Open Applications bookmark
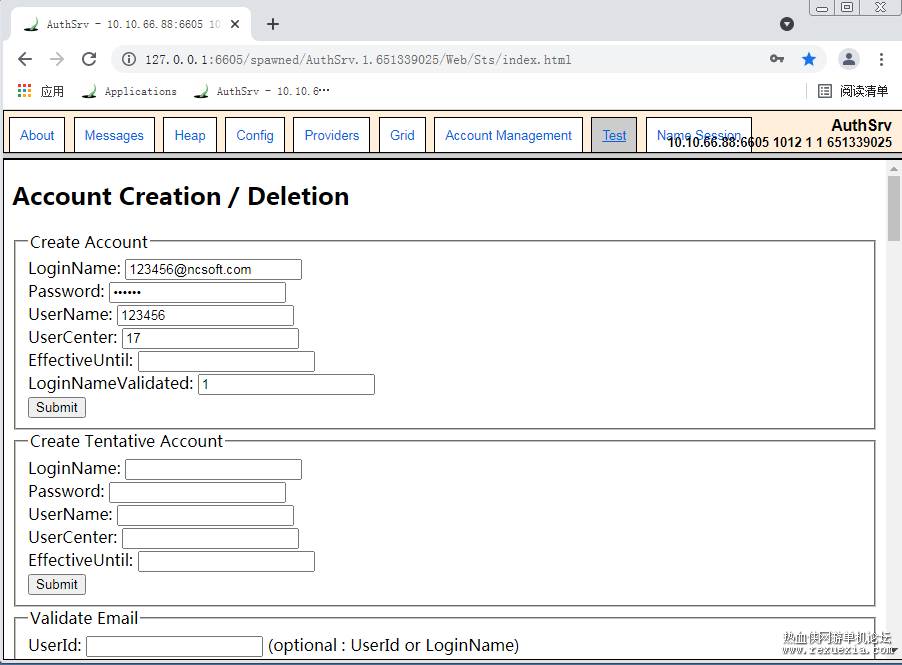Viewport: 902px width, 665px height. coord(129,91)
